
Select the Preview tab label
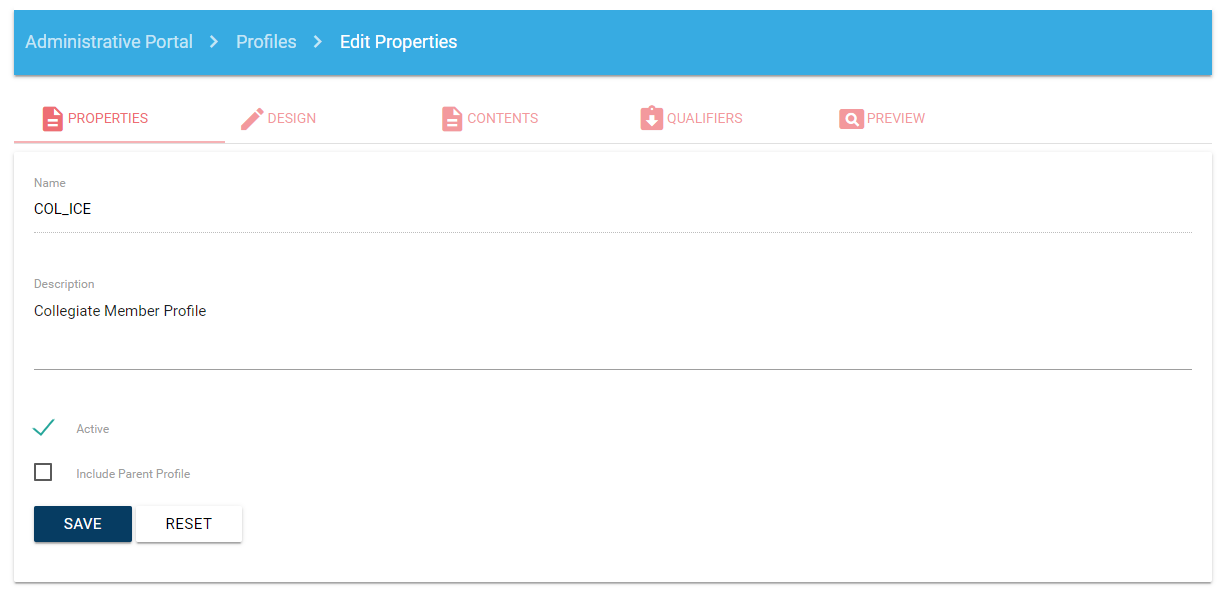895,119
